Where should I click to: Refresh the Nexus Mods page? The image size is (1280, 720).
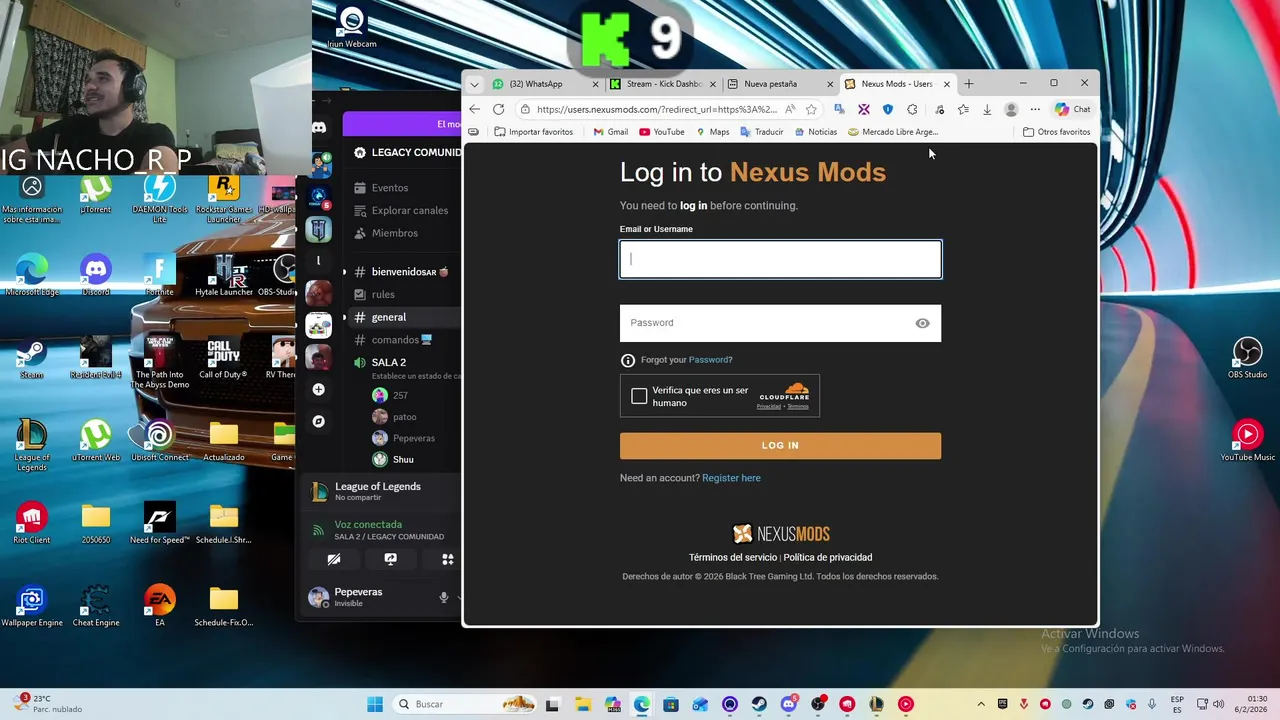click(499, 109)
